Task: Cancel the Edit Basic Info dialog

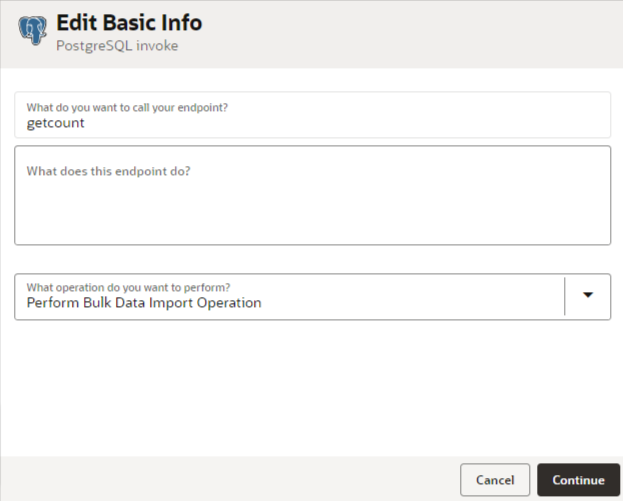Action: pos(495,480)
